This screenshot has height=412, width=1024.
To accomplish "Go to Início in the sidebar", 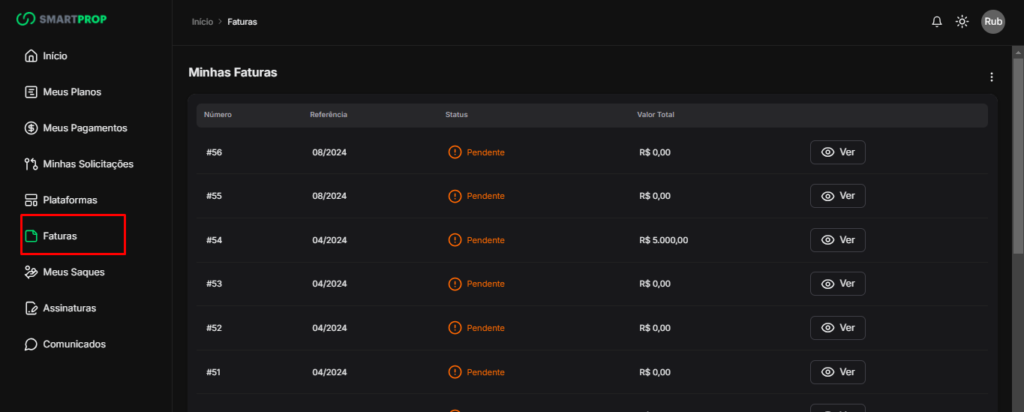I will coord(54,56).
